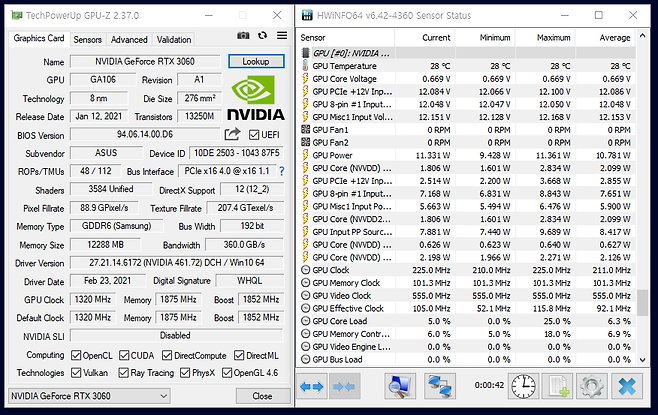The width and height of the screenshot is (658, 415).
Task: Click the Minimum column header
Action: tap(485, 38)
